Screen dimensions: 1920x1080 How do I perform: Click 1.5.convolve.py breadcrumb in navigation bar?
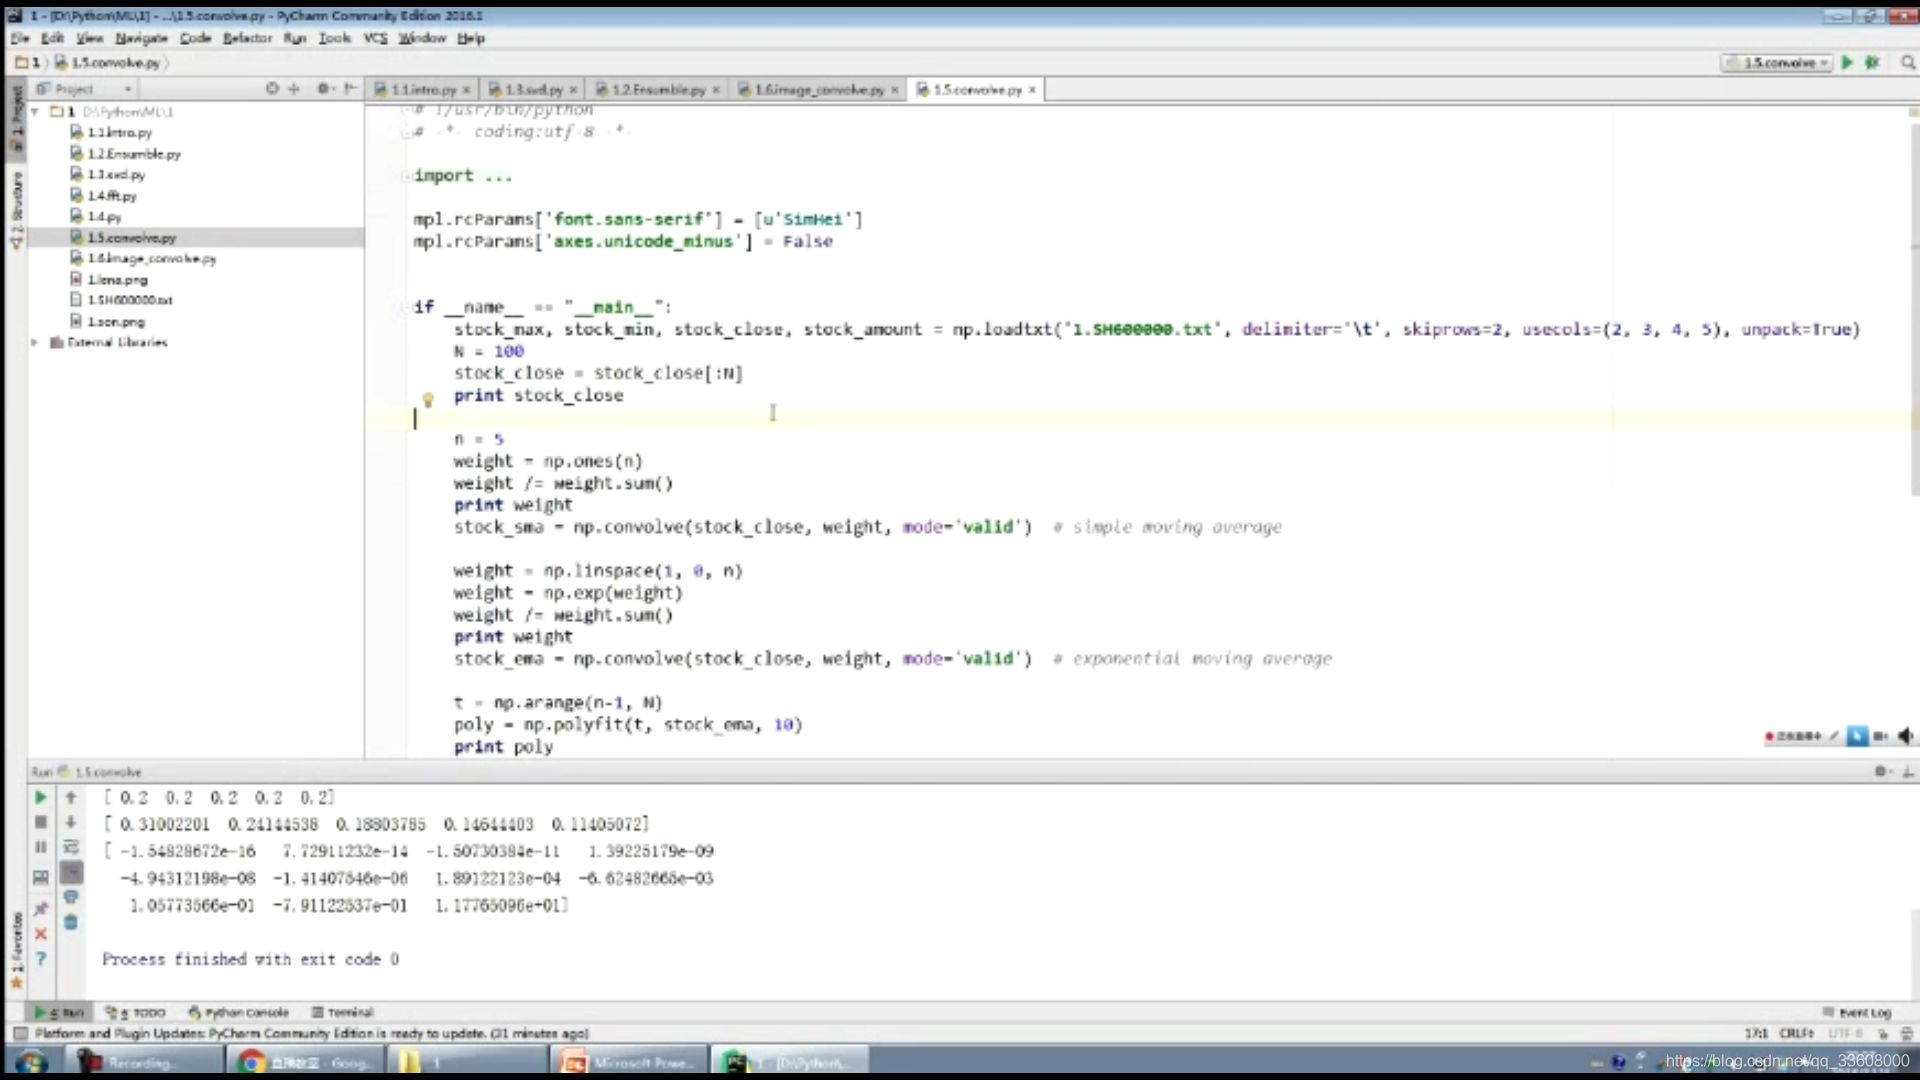(x=109, y=62)
